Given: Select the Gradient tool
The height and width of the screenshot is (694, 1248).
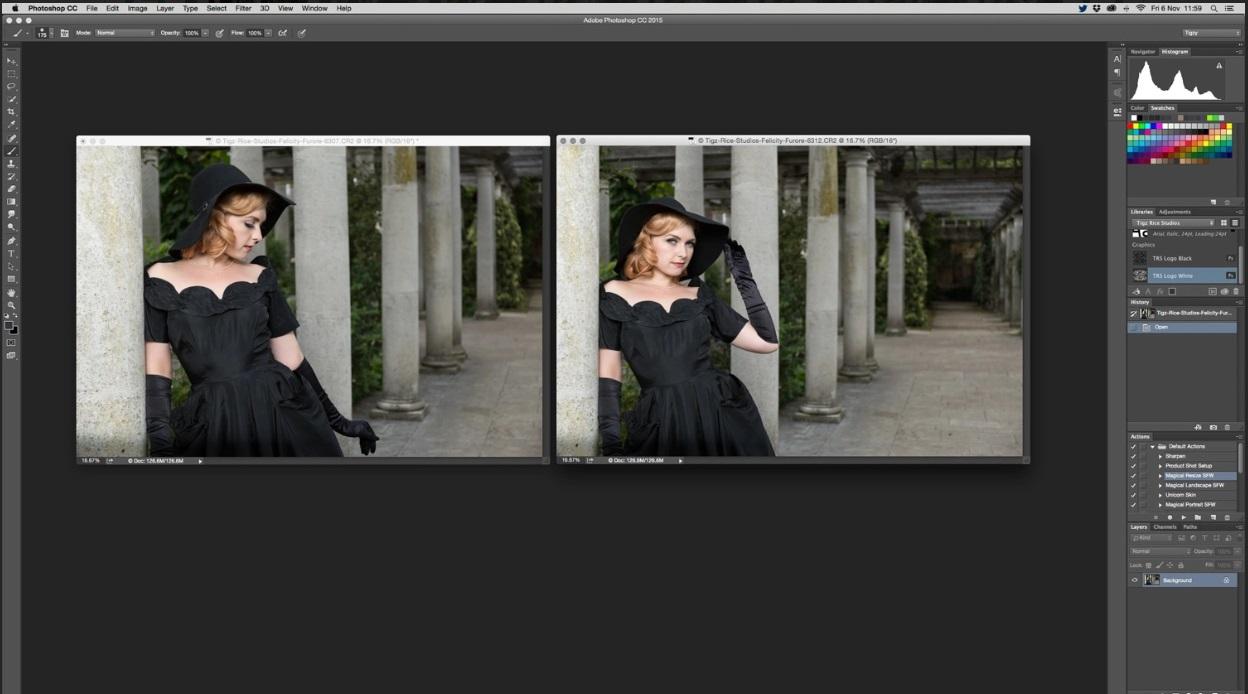Looking at the screenshot, I should (x=12, y=202).
